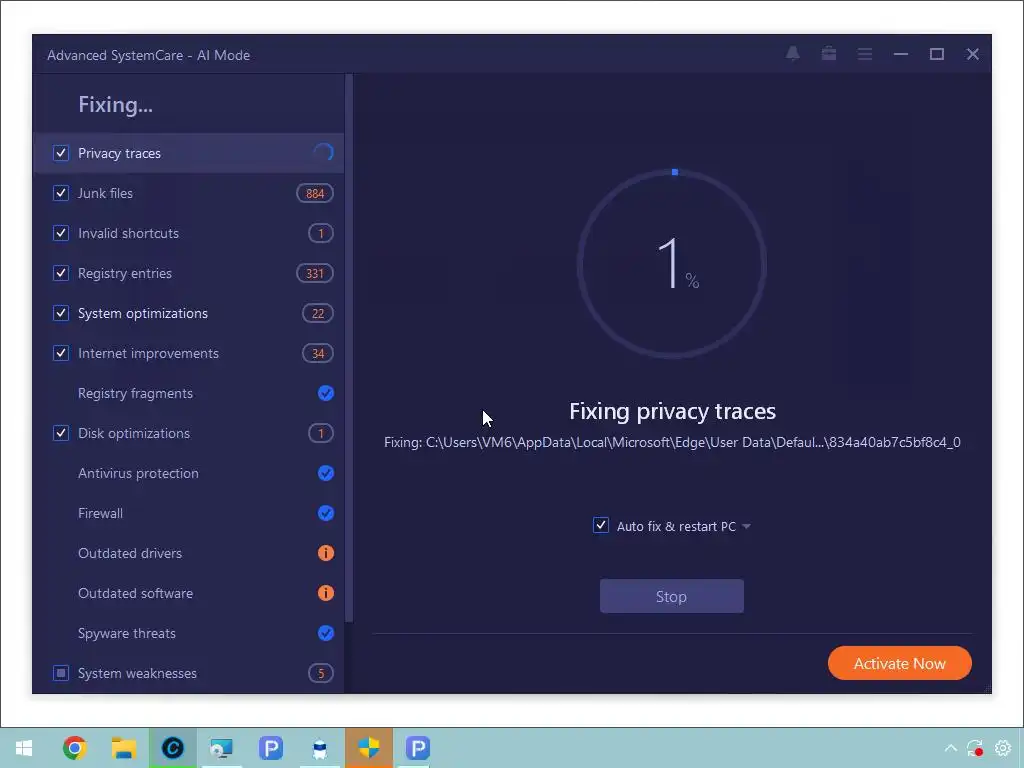Click the blue checkmark next to Firewall
1024x768 pixels.
(326, 513)
